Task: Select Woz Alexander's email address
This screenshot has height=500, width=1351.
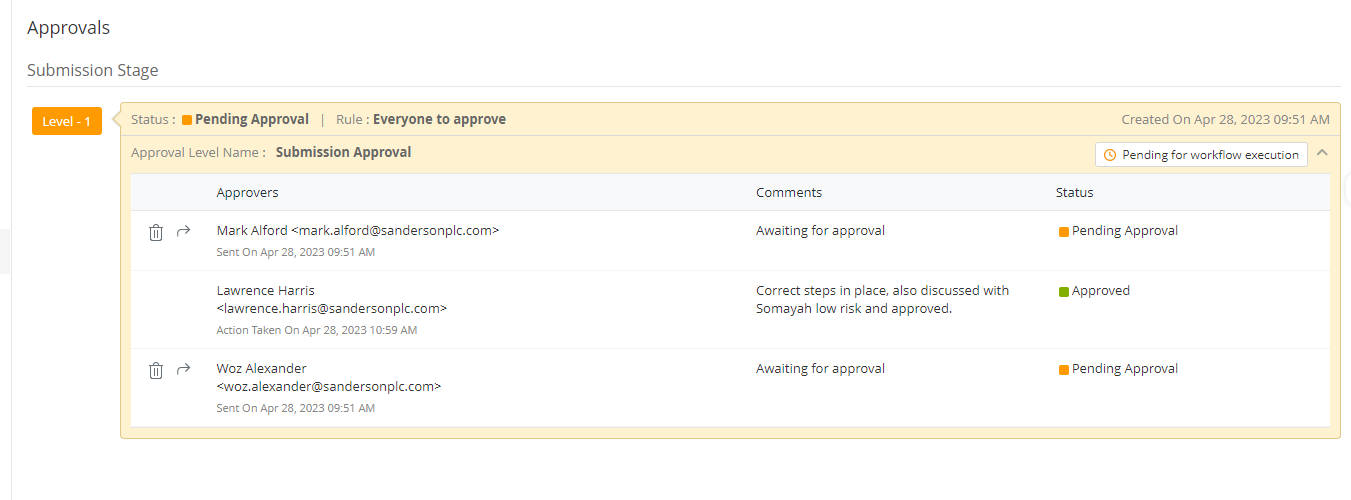Action: click(329, 386)
